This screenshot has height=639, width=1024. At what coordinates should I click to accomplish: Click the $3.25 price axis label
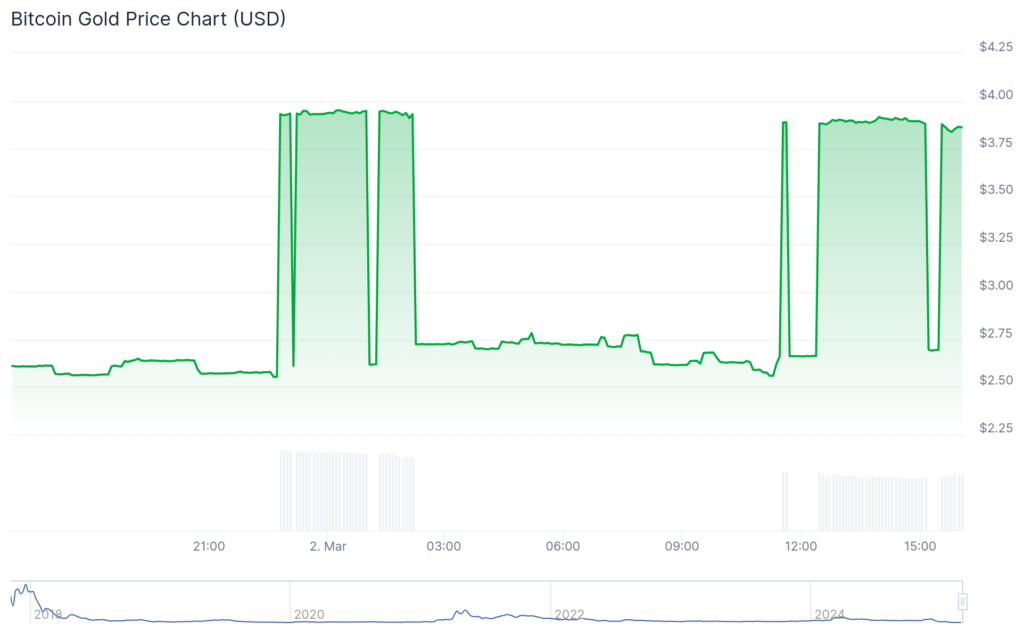click(996, 237)
